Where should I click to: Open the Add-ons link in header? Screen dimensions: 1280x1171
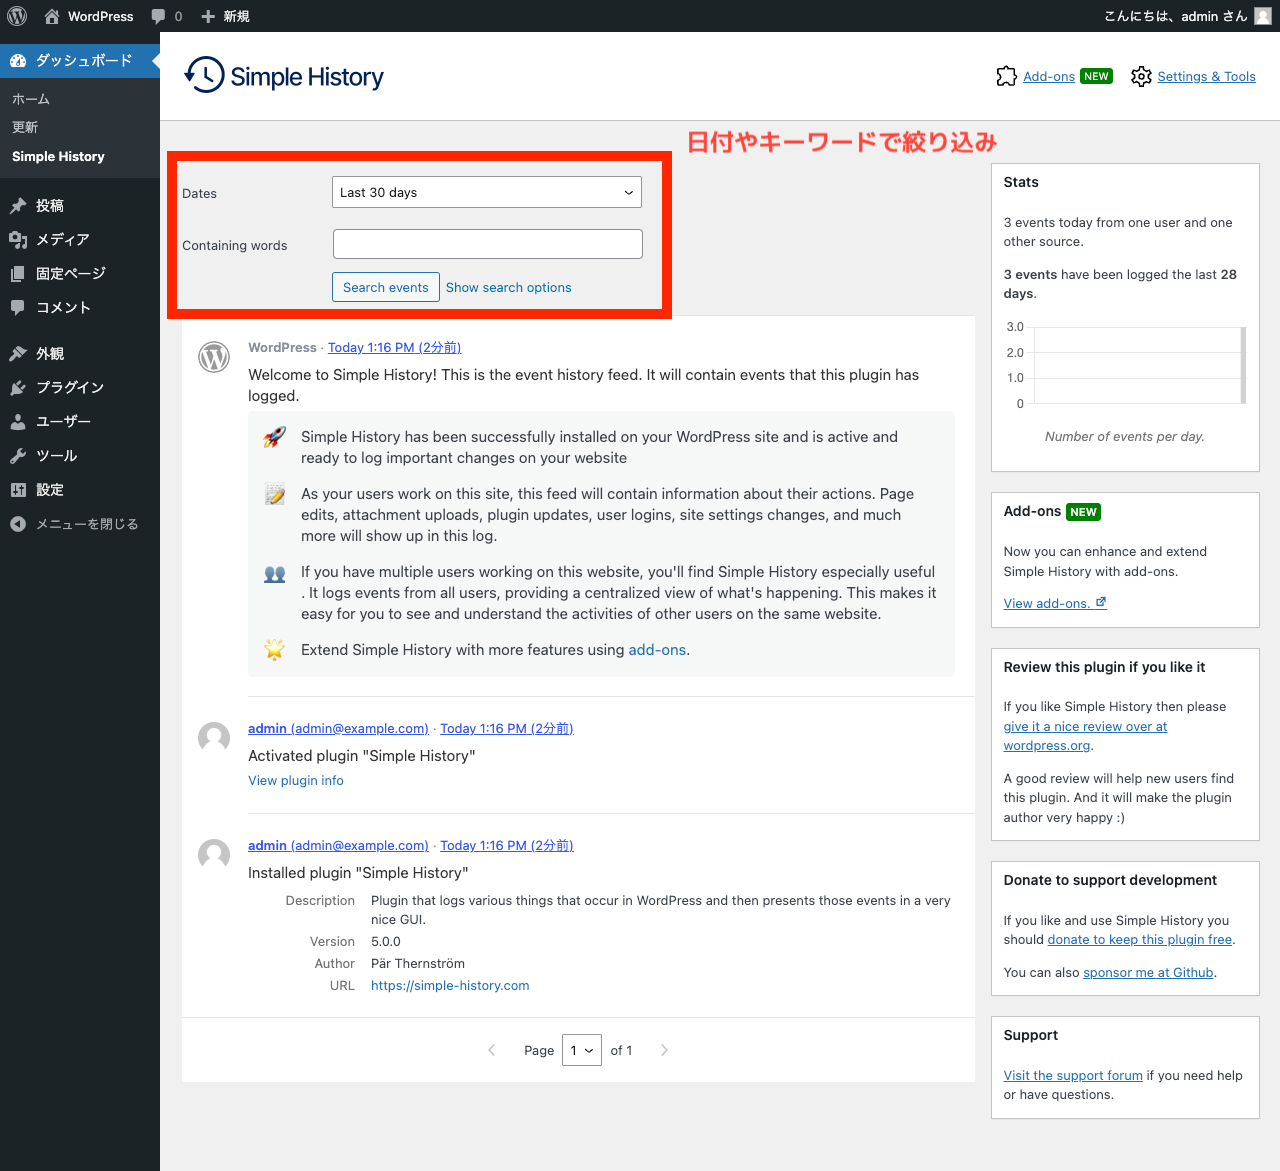click(x=1049, y=76)
